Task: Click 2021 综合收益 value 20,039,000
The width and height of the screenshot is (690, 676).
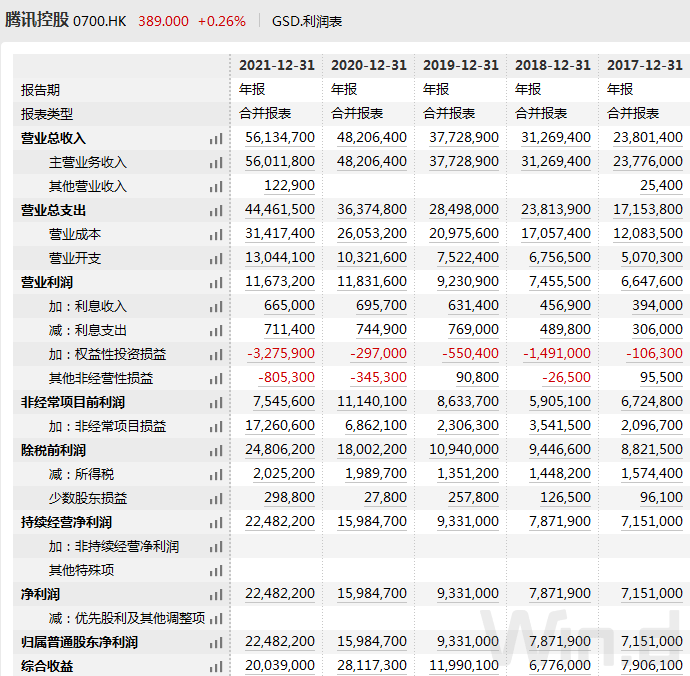Action: [280, 665]
